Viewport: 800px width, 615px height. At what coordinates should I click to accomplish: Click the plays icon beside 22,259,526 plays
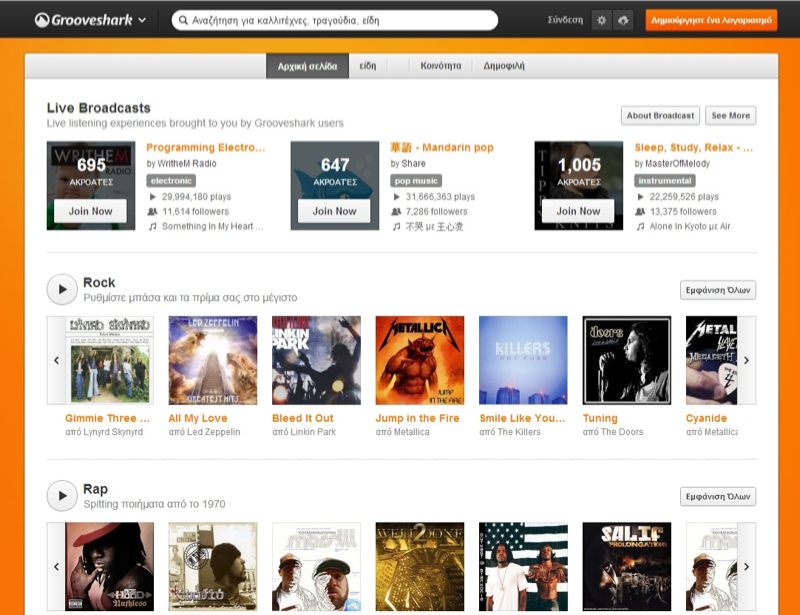(x=640, y=196)
